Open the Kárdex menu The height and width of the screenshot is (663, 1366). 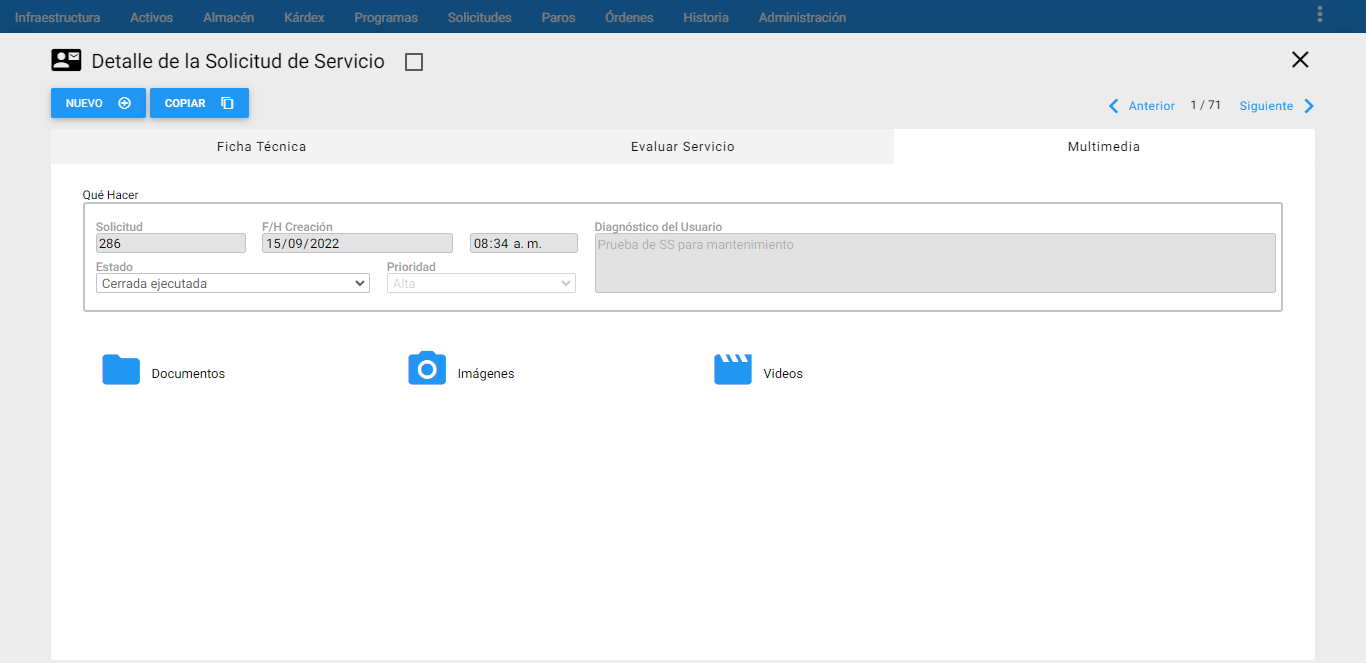(304, 17)
